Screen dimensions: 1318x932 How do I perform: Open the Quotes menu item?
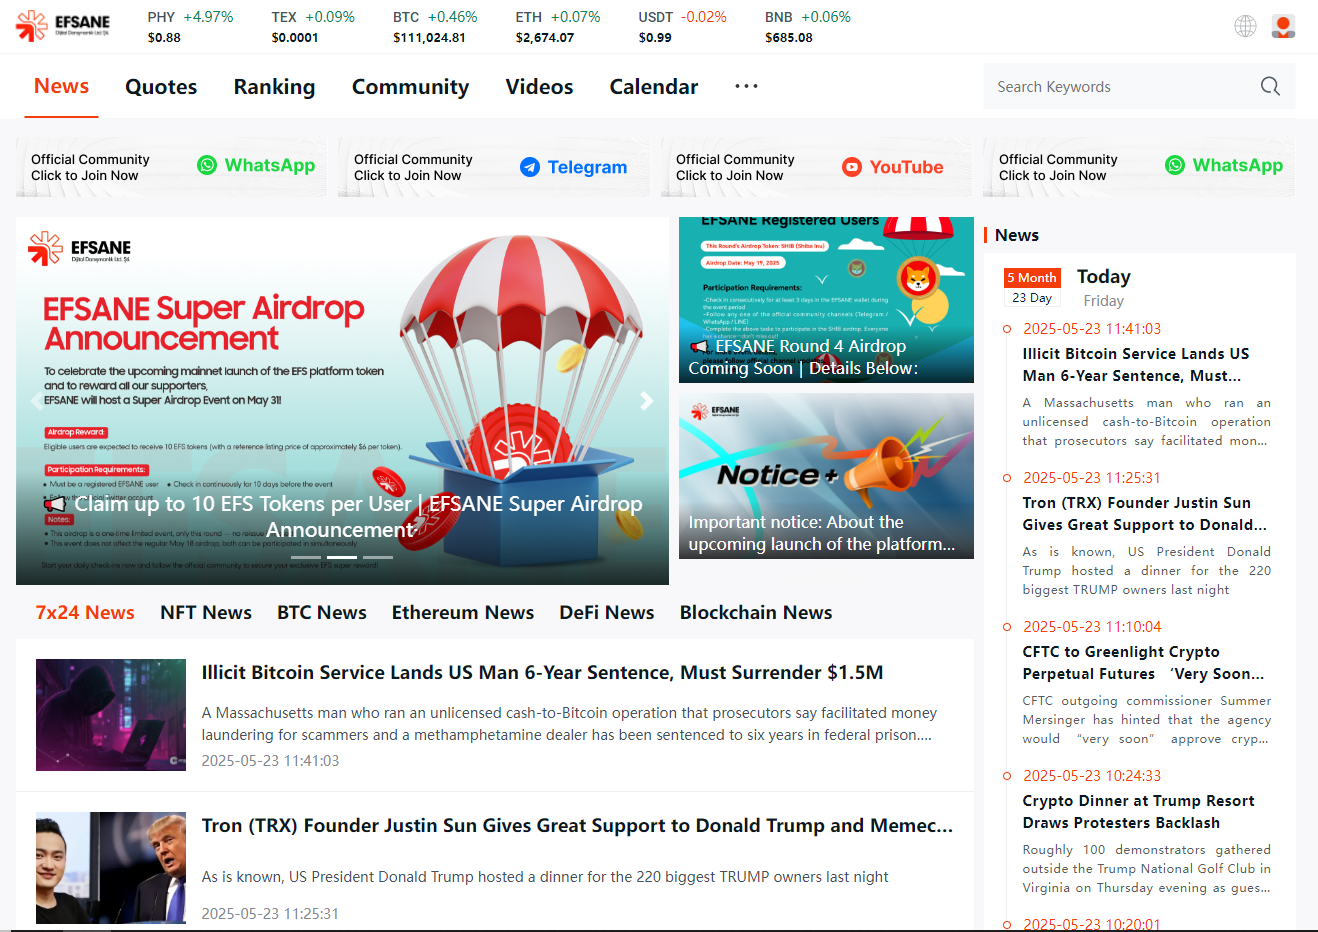pyautogui.click(x=161, y=87)
